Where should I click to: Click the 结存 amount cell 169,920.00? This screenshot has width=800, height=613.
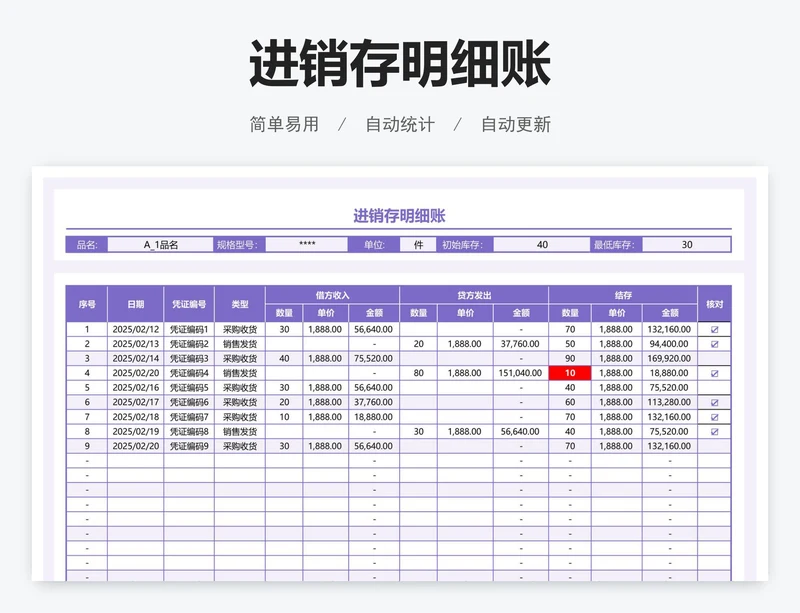click(x=669, y=358)
